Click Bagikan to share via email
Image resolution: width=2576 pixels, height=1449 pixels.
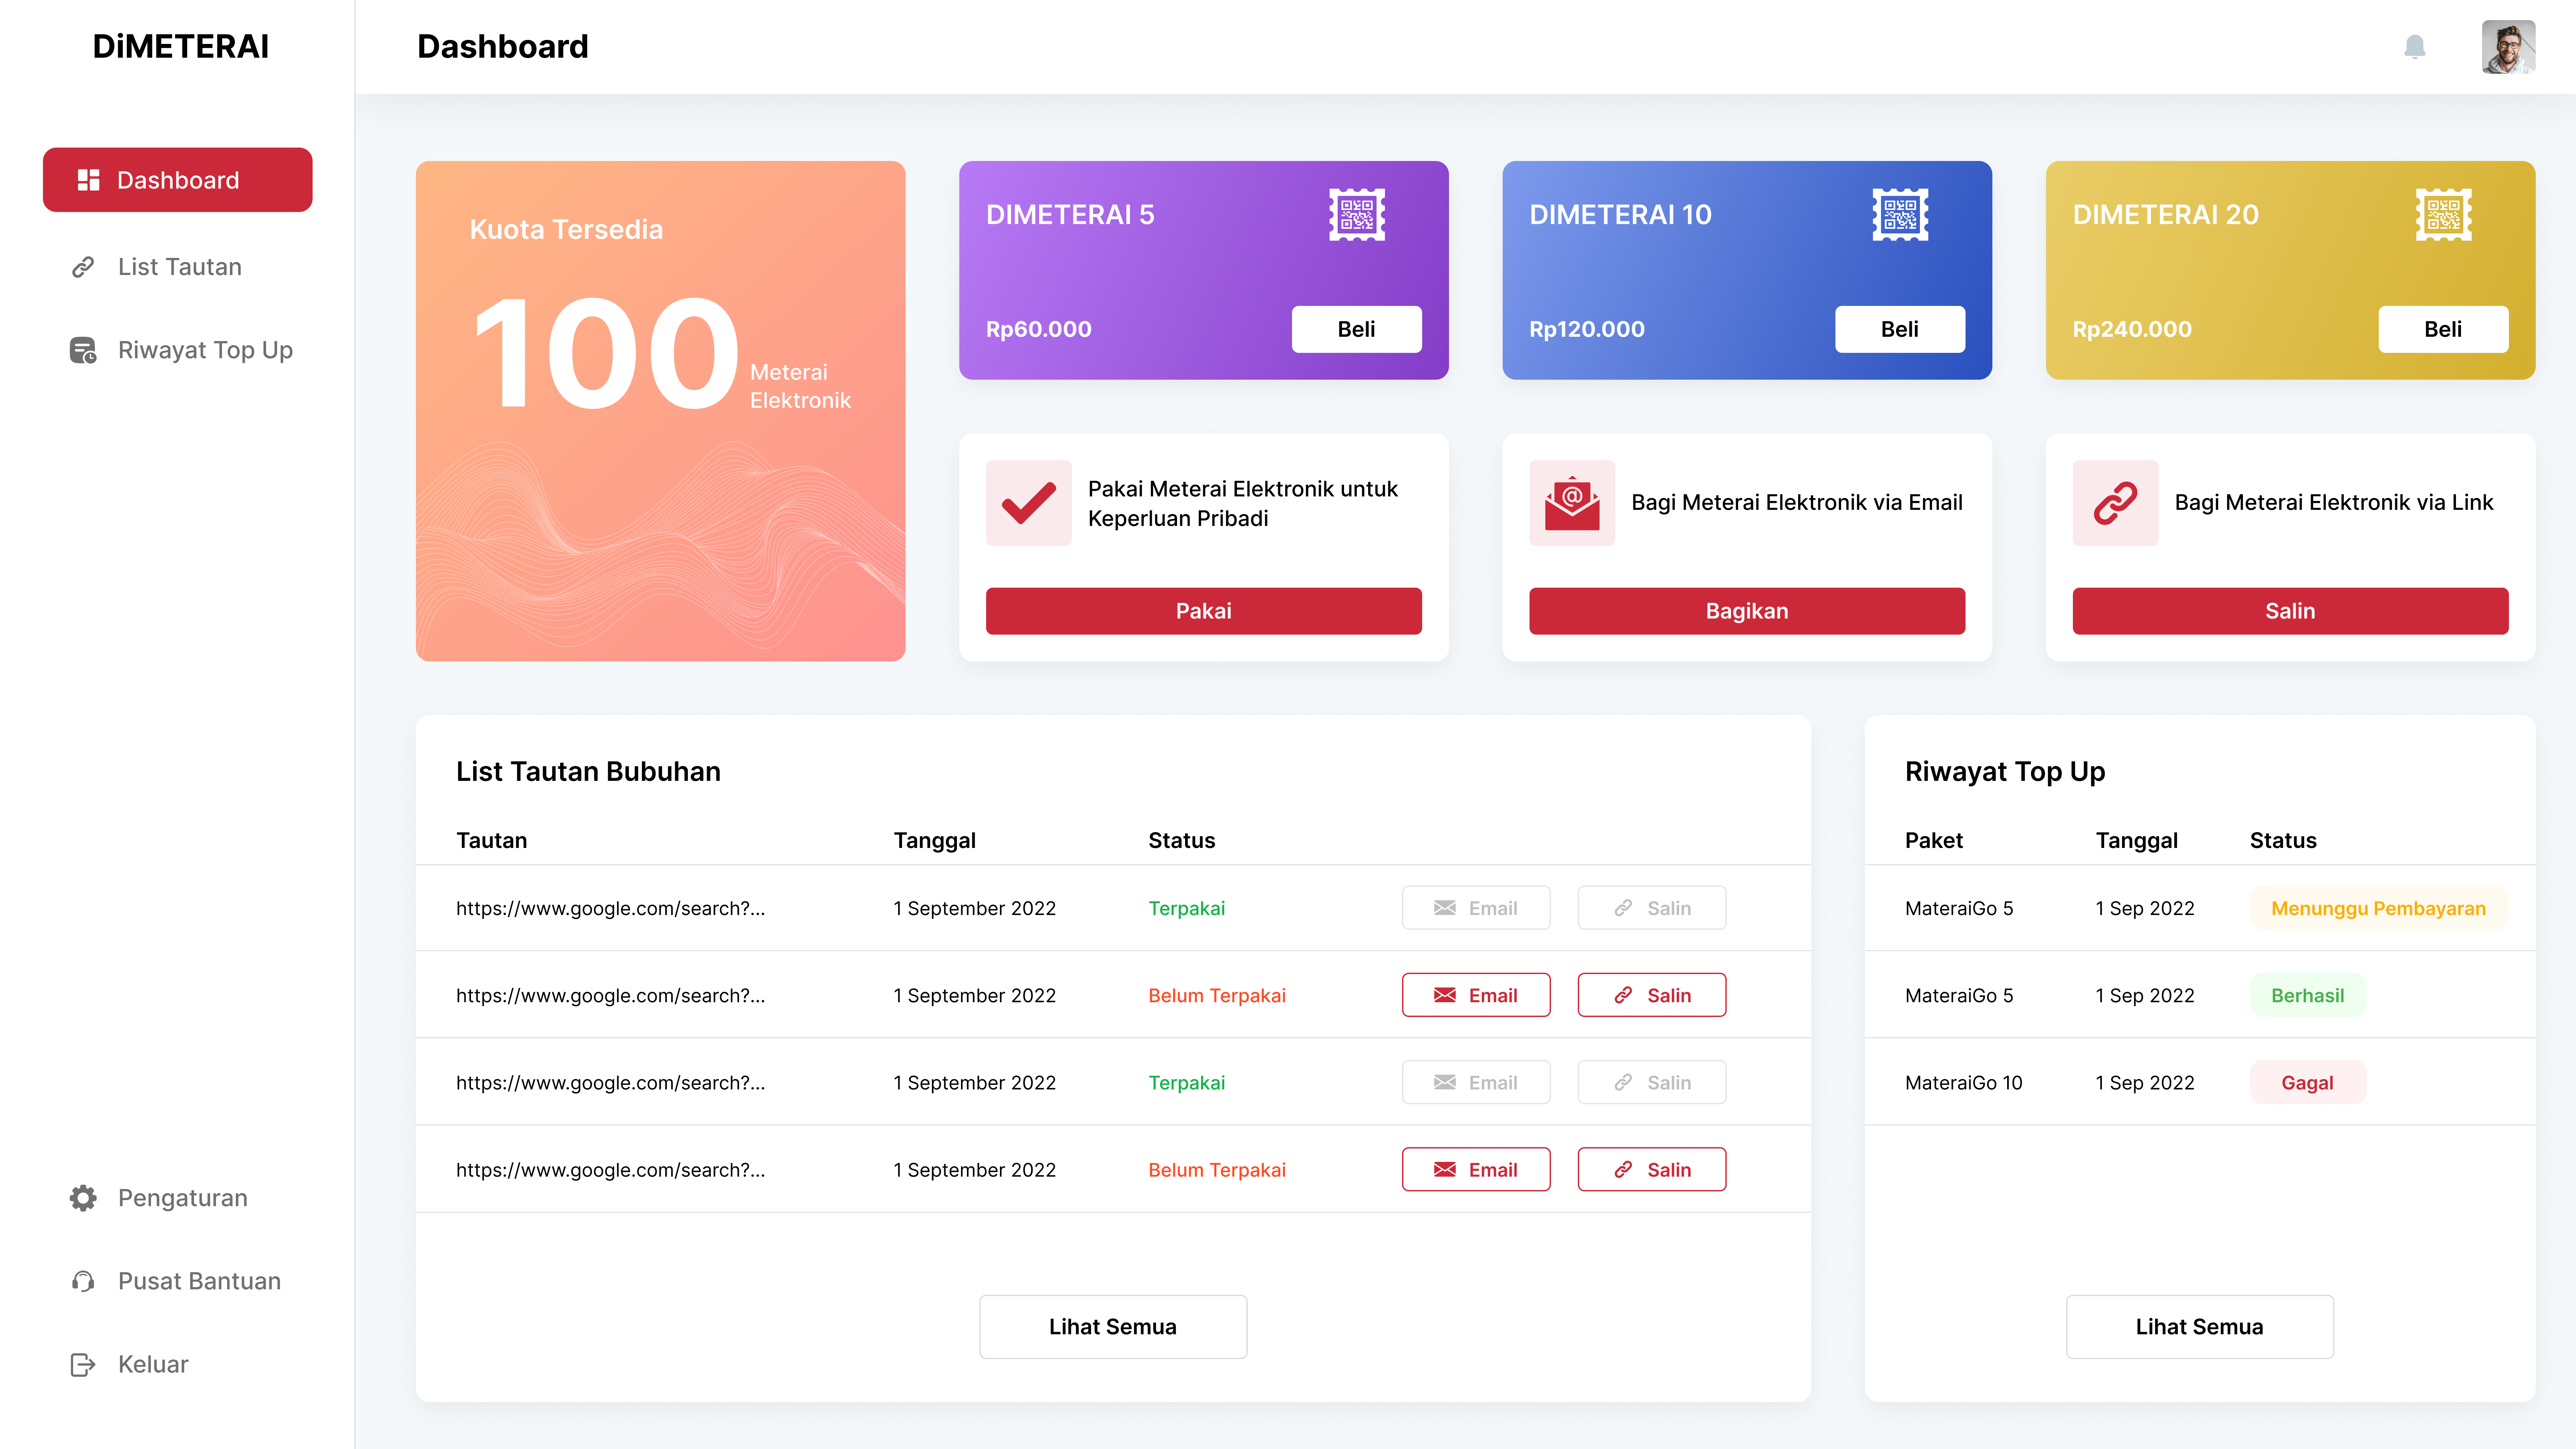tap(1746, 611)
